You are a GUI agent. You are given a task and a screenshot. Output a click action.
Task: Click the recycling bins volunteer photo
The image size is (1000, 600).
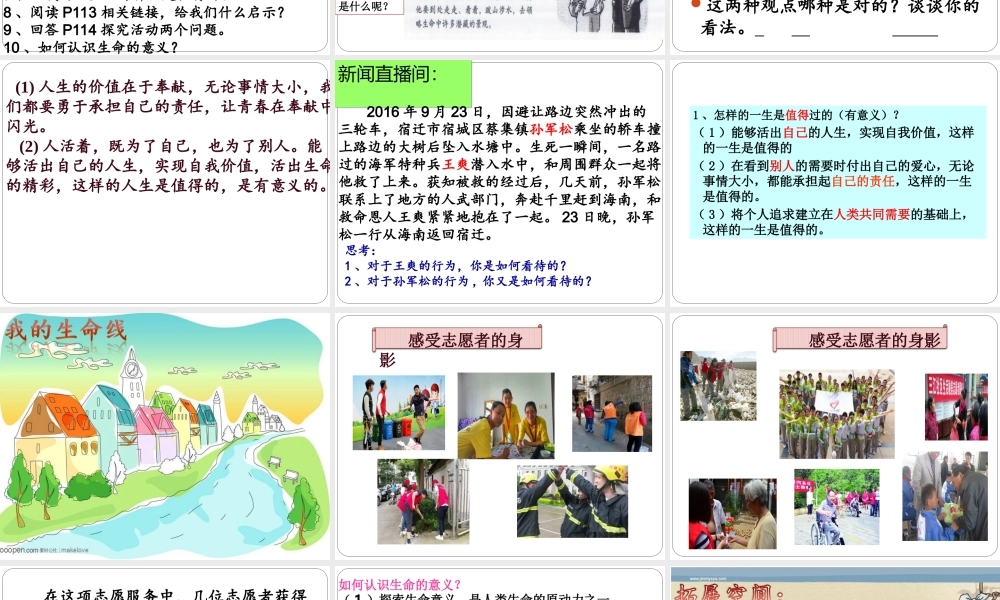[x=398, y=413]
